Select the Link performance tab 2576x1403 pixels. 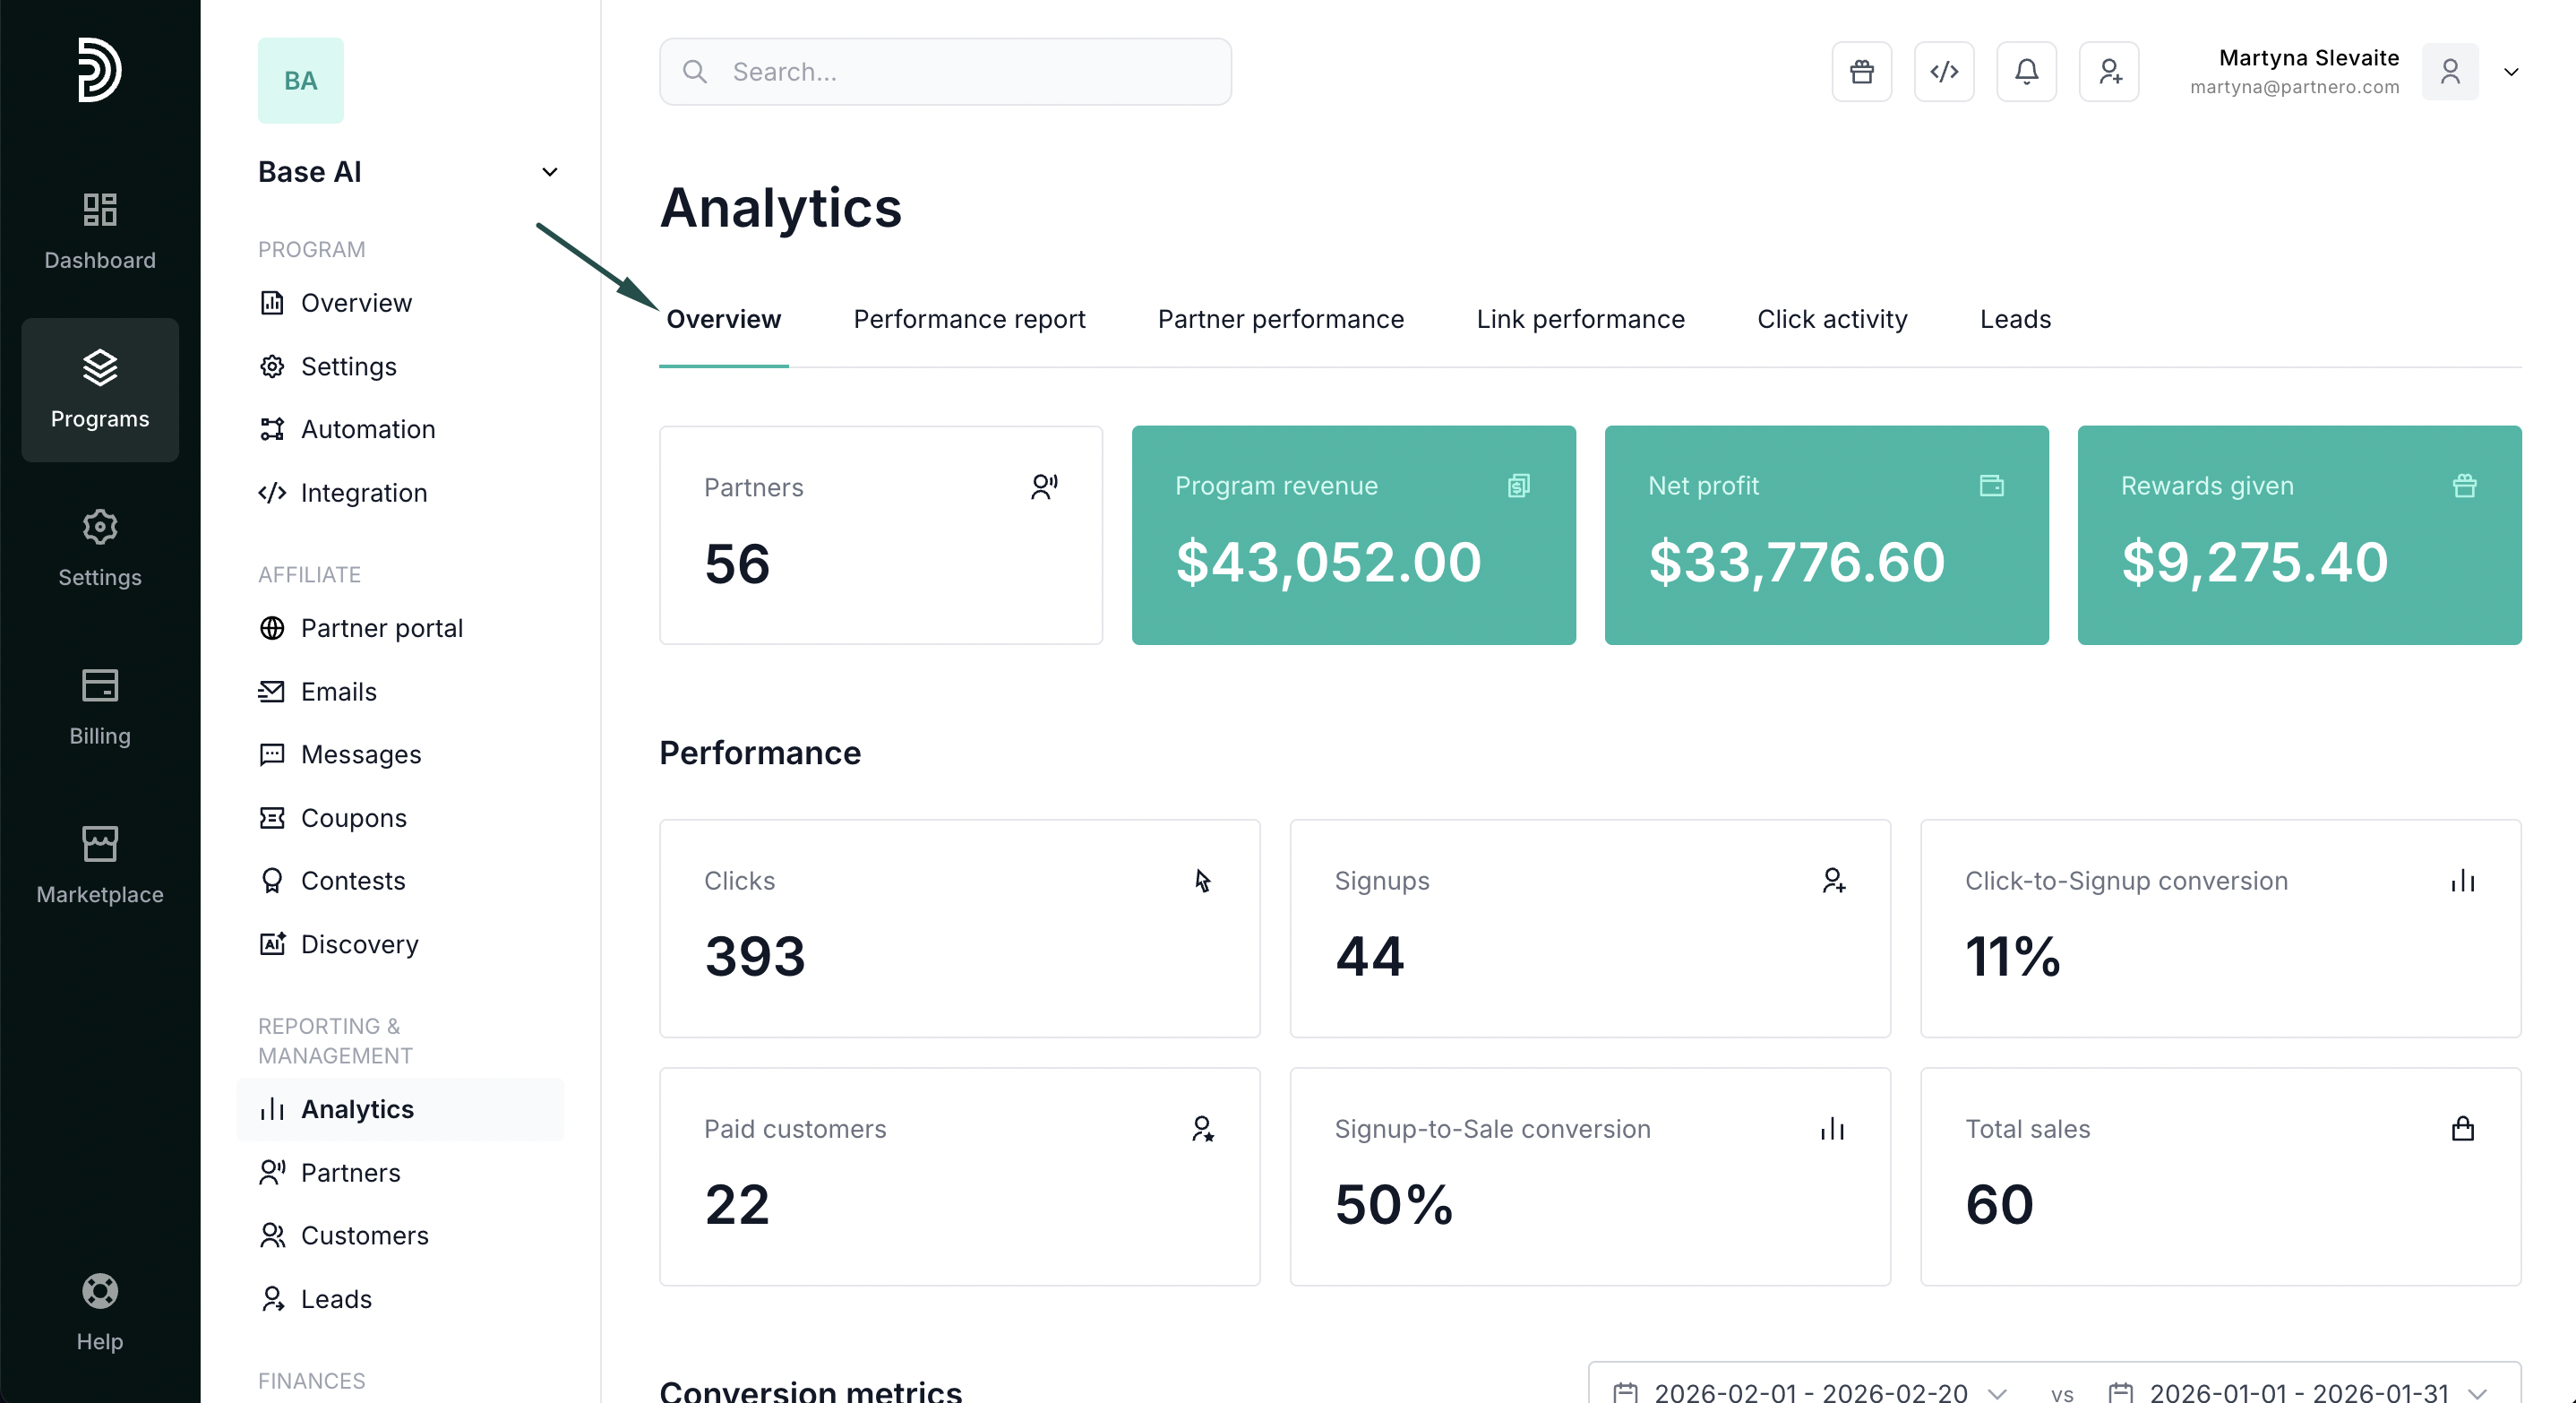click(x=1580, y=319)
